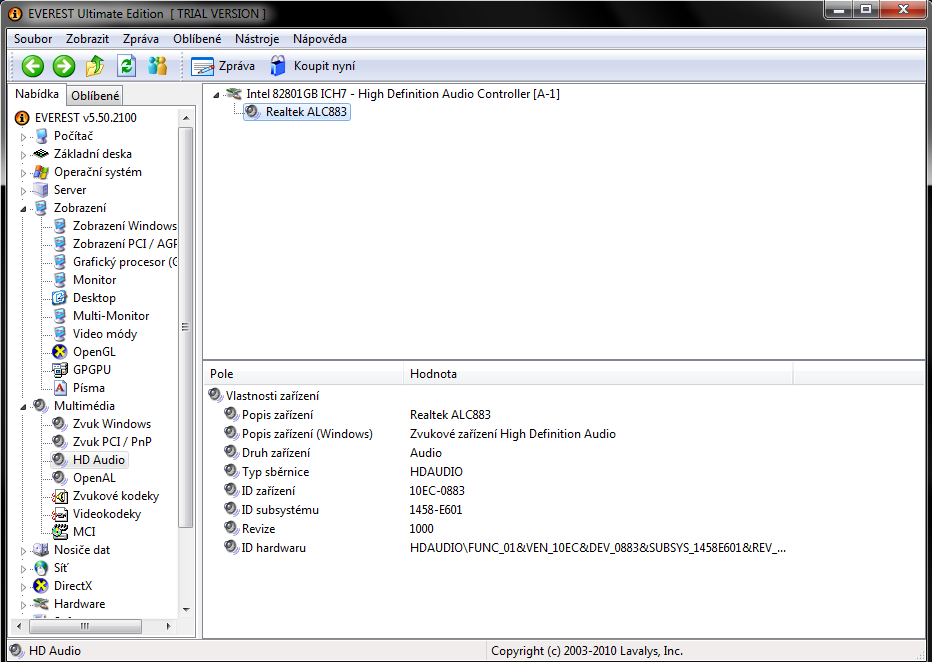The image size is (932, 662).
Task: Expand the Nosiče dat tree node
Action: [x=24, y=551]
